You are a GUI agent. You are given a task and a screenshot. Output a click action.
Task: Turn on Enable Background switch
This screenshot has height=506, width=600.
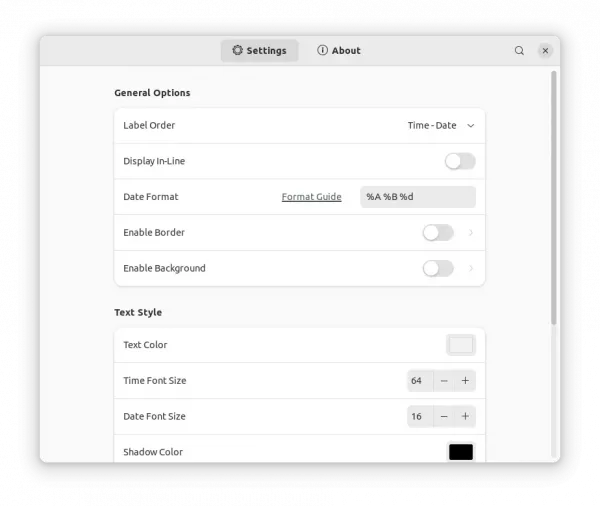[x=438, y=268]
